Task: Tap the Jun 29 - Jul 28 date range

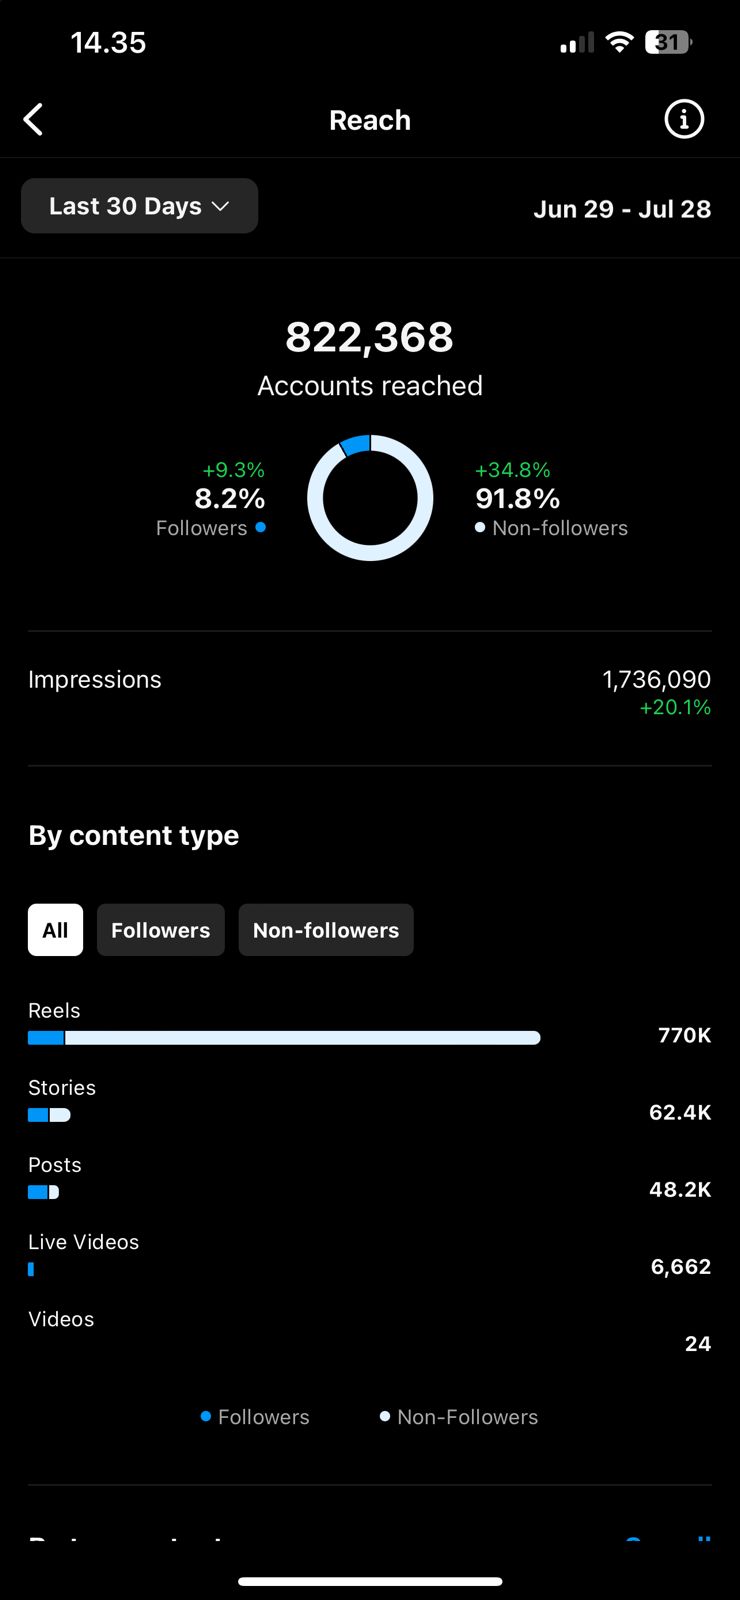Action: tap(622, 209)
